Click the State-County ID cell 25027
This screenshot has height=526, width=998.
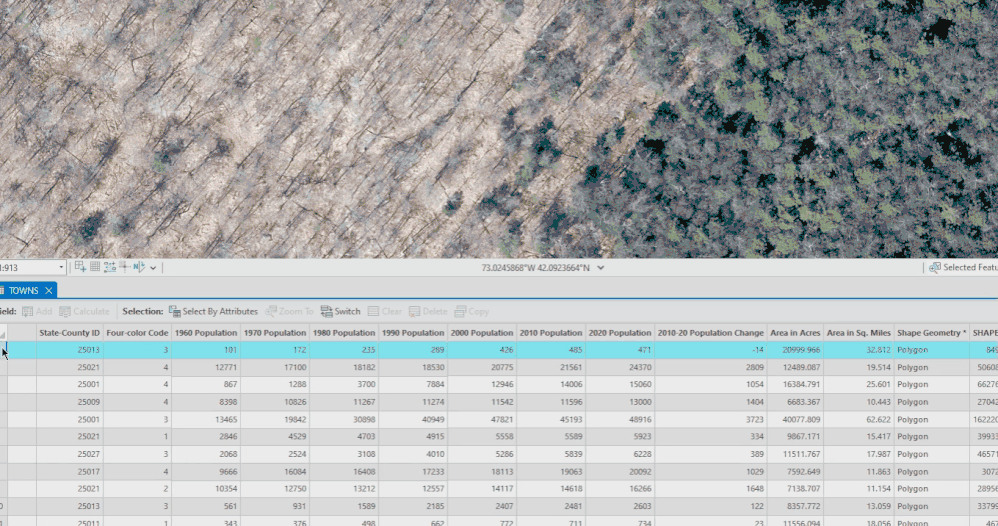[x=69, y=454]
